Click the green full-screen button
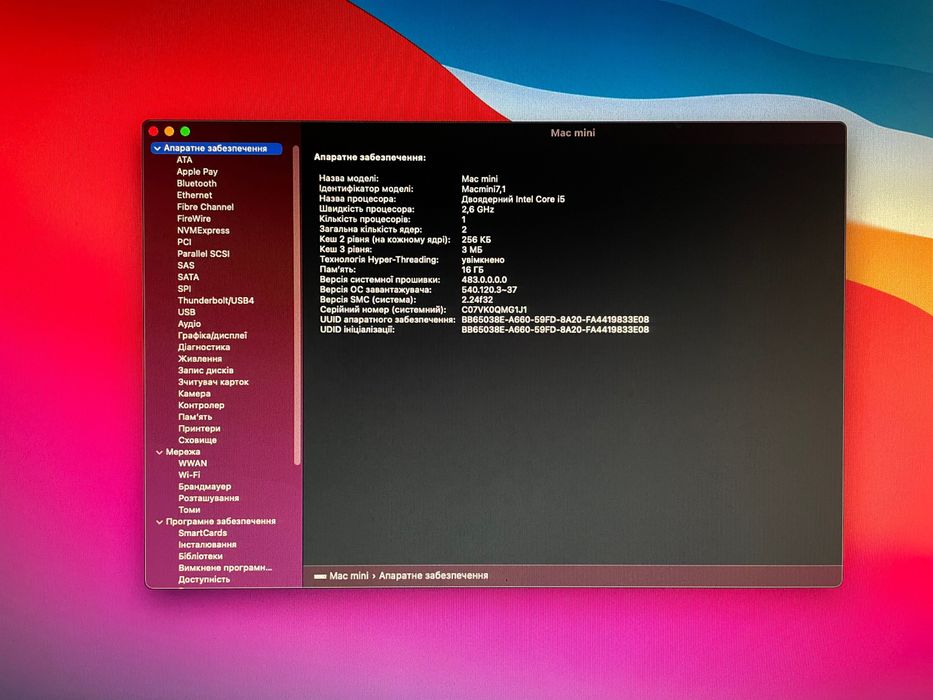Image resolution: width=933 pixels, height=700 pixels. click(185, 131)
